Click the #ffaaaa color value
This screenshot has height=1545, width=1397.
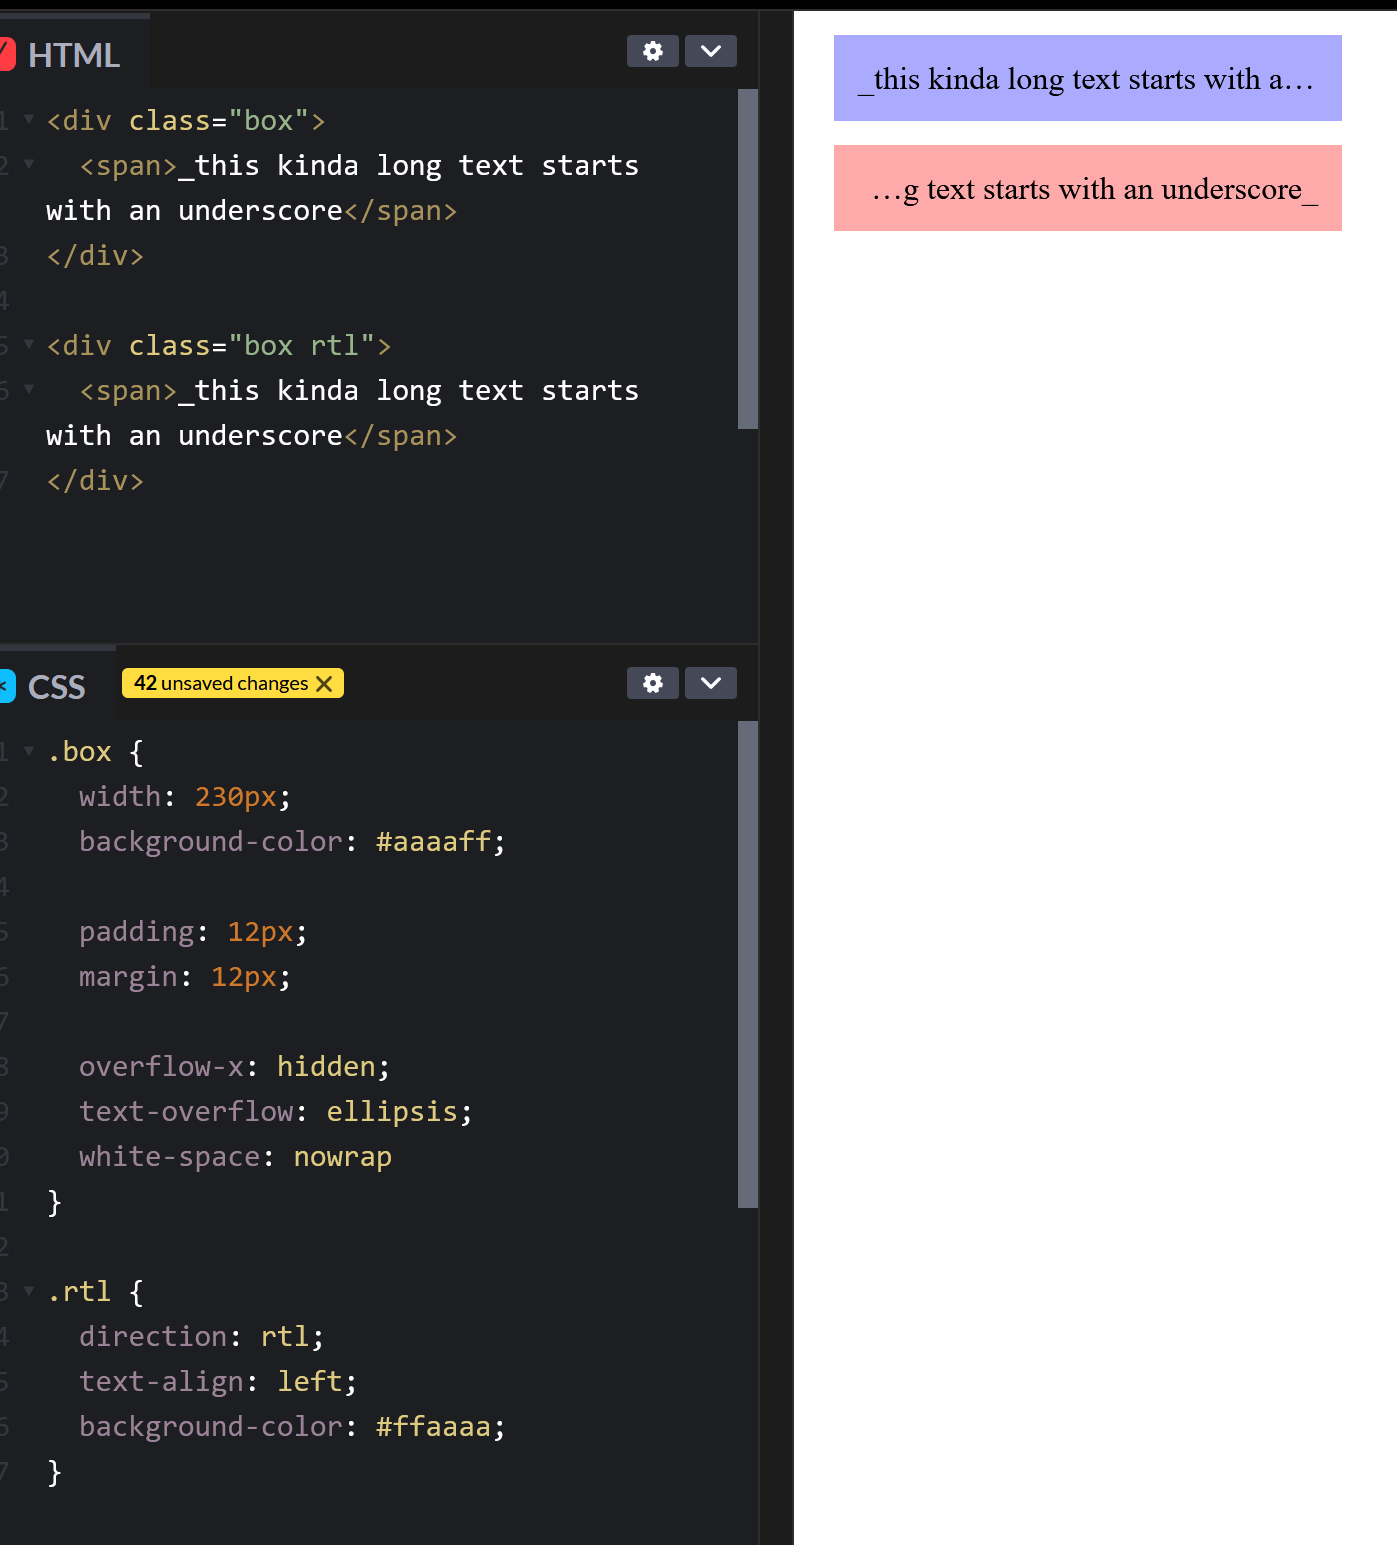coord(433,1426)
